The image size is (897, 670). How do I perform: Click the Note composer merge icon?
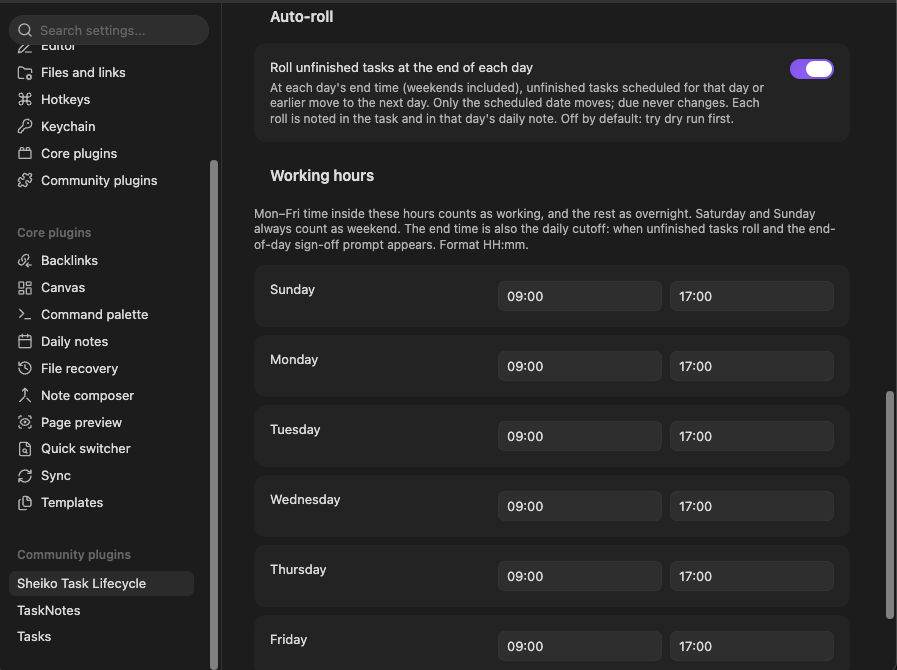(25, 395)
